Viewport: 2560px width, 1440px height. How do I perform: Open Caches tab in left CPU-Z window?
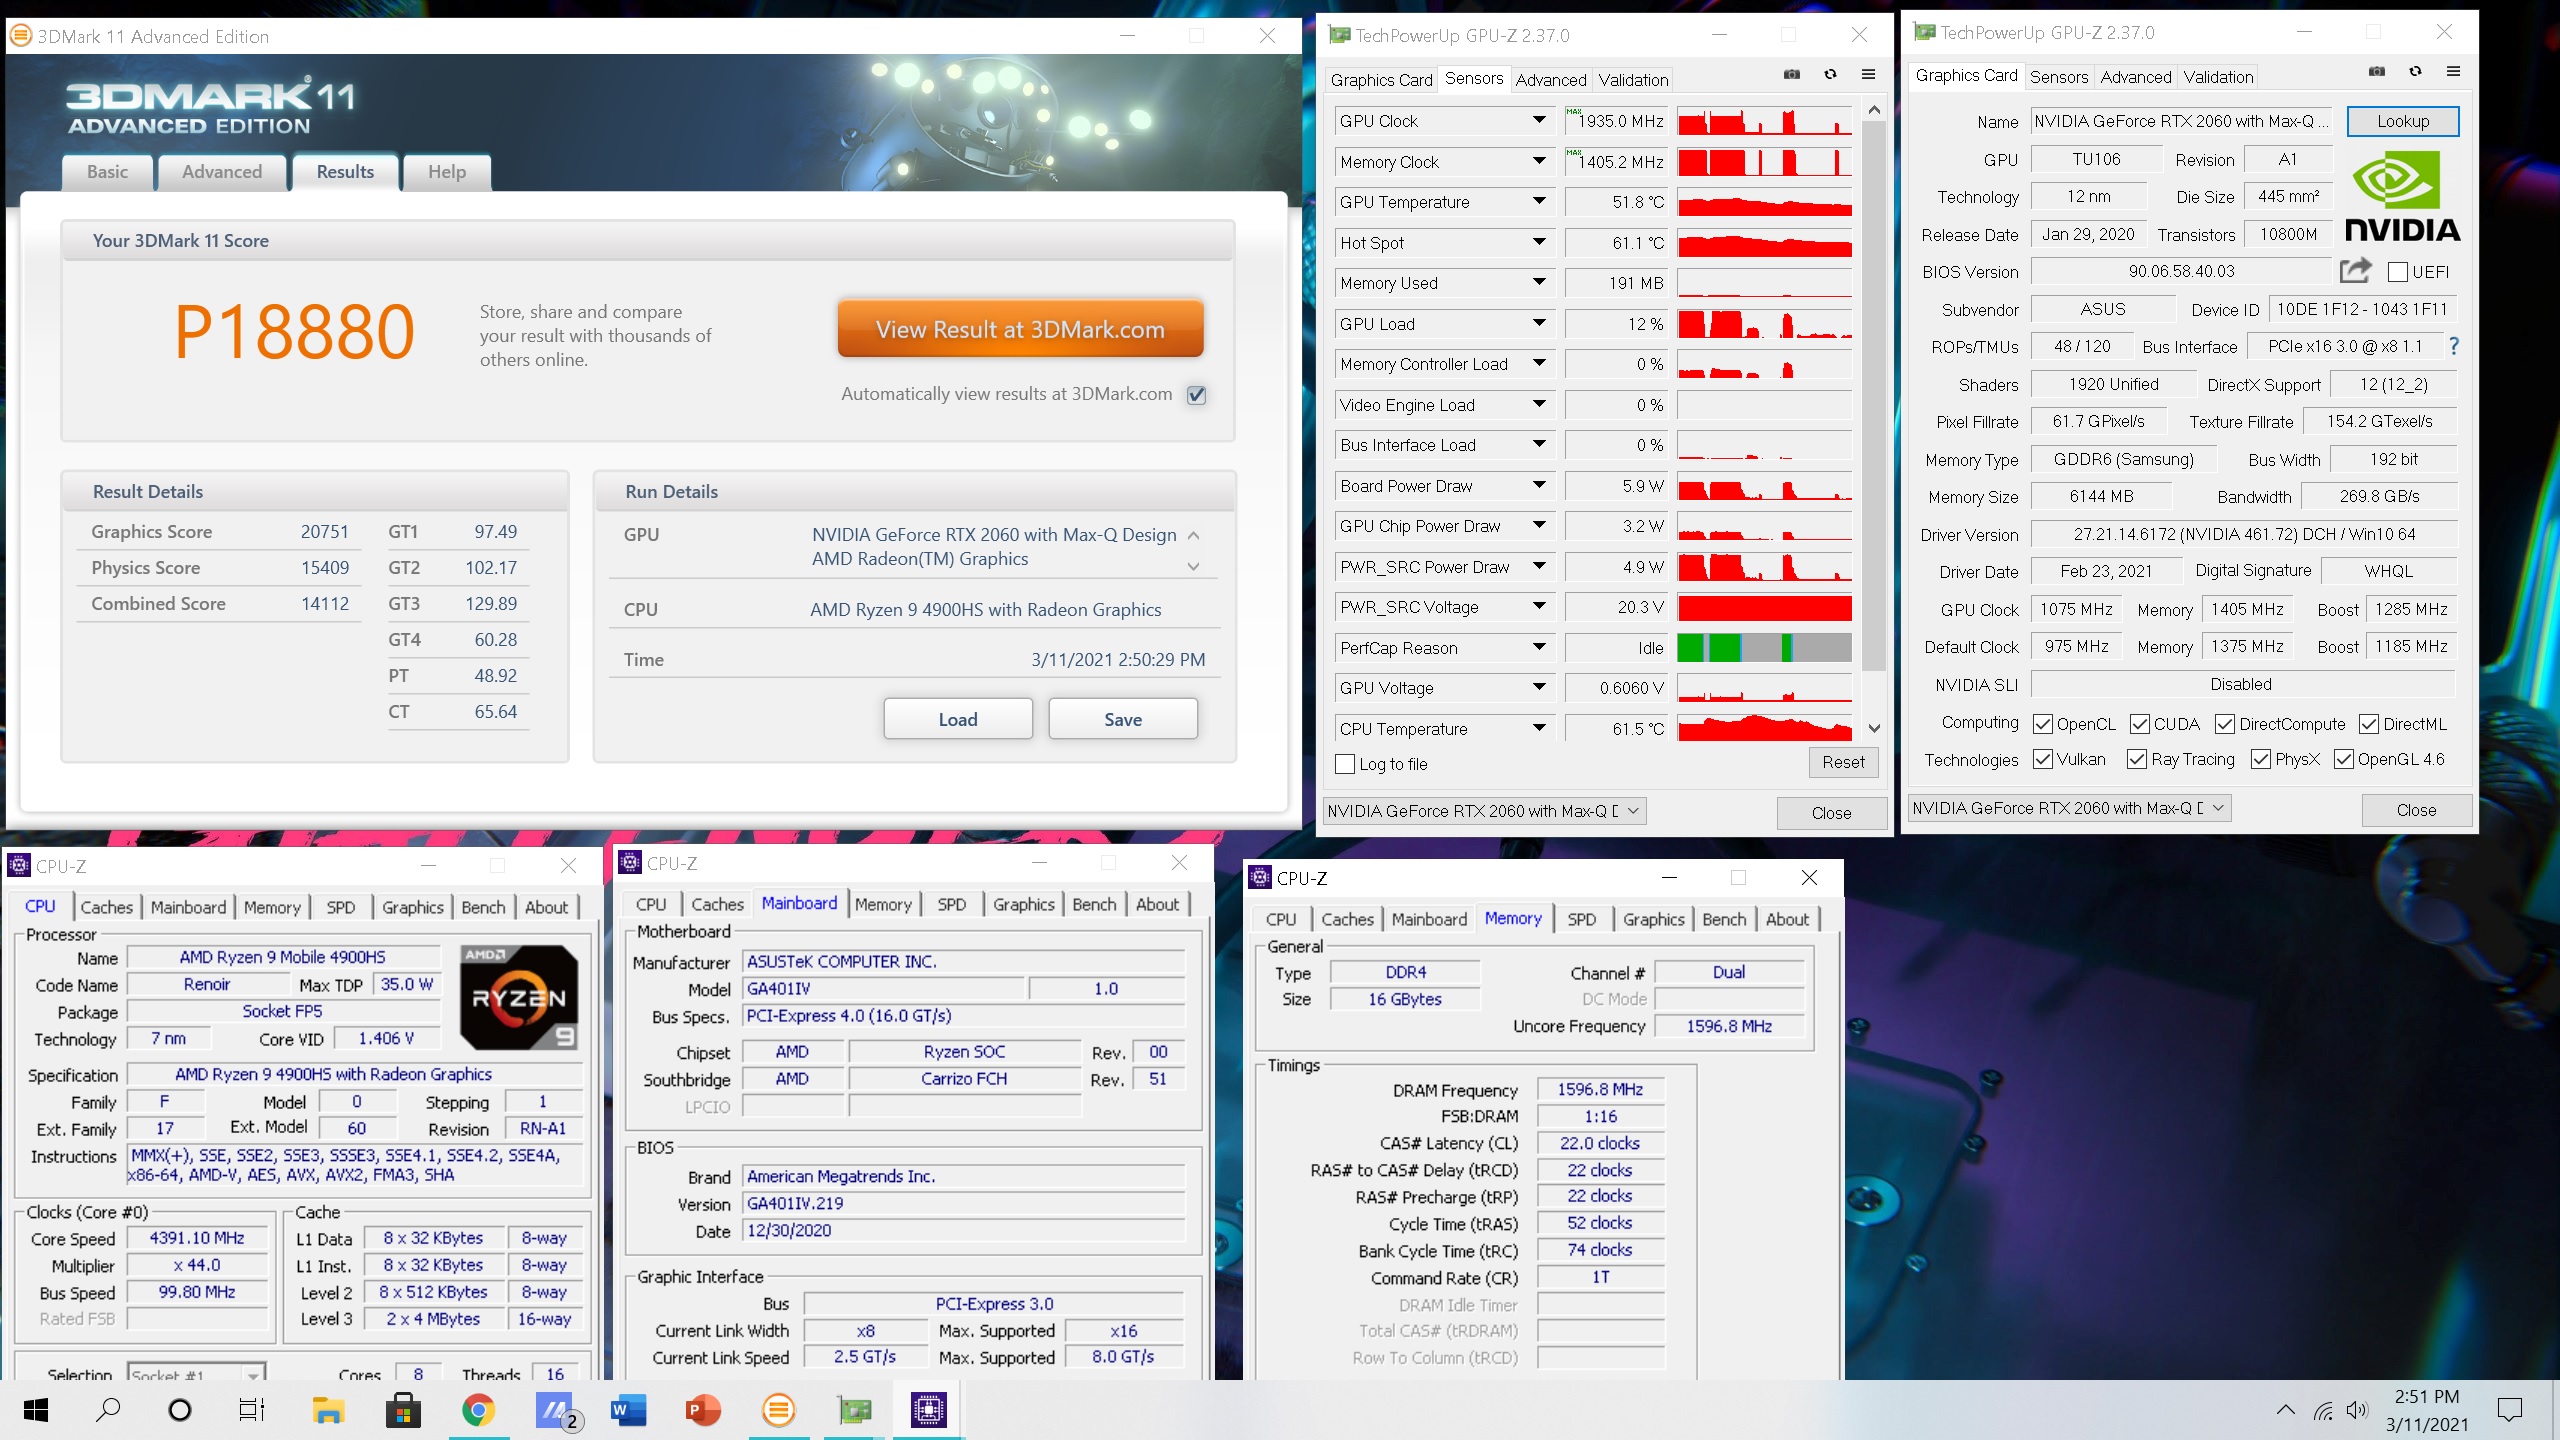[106, 907]
